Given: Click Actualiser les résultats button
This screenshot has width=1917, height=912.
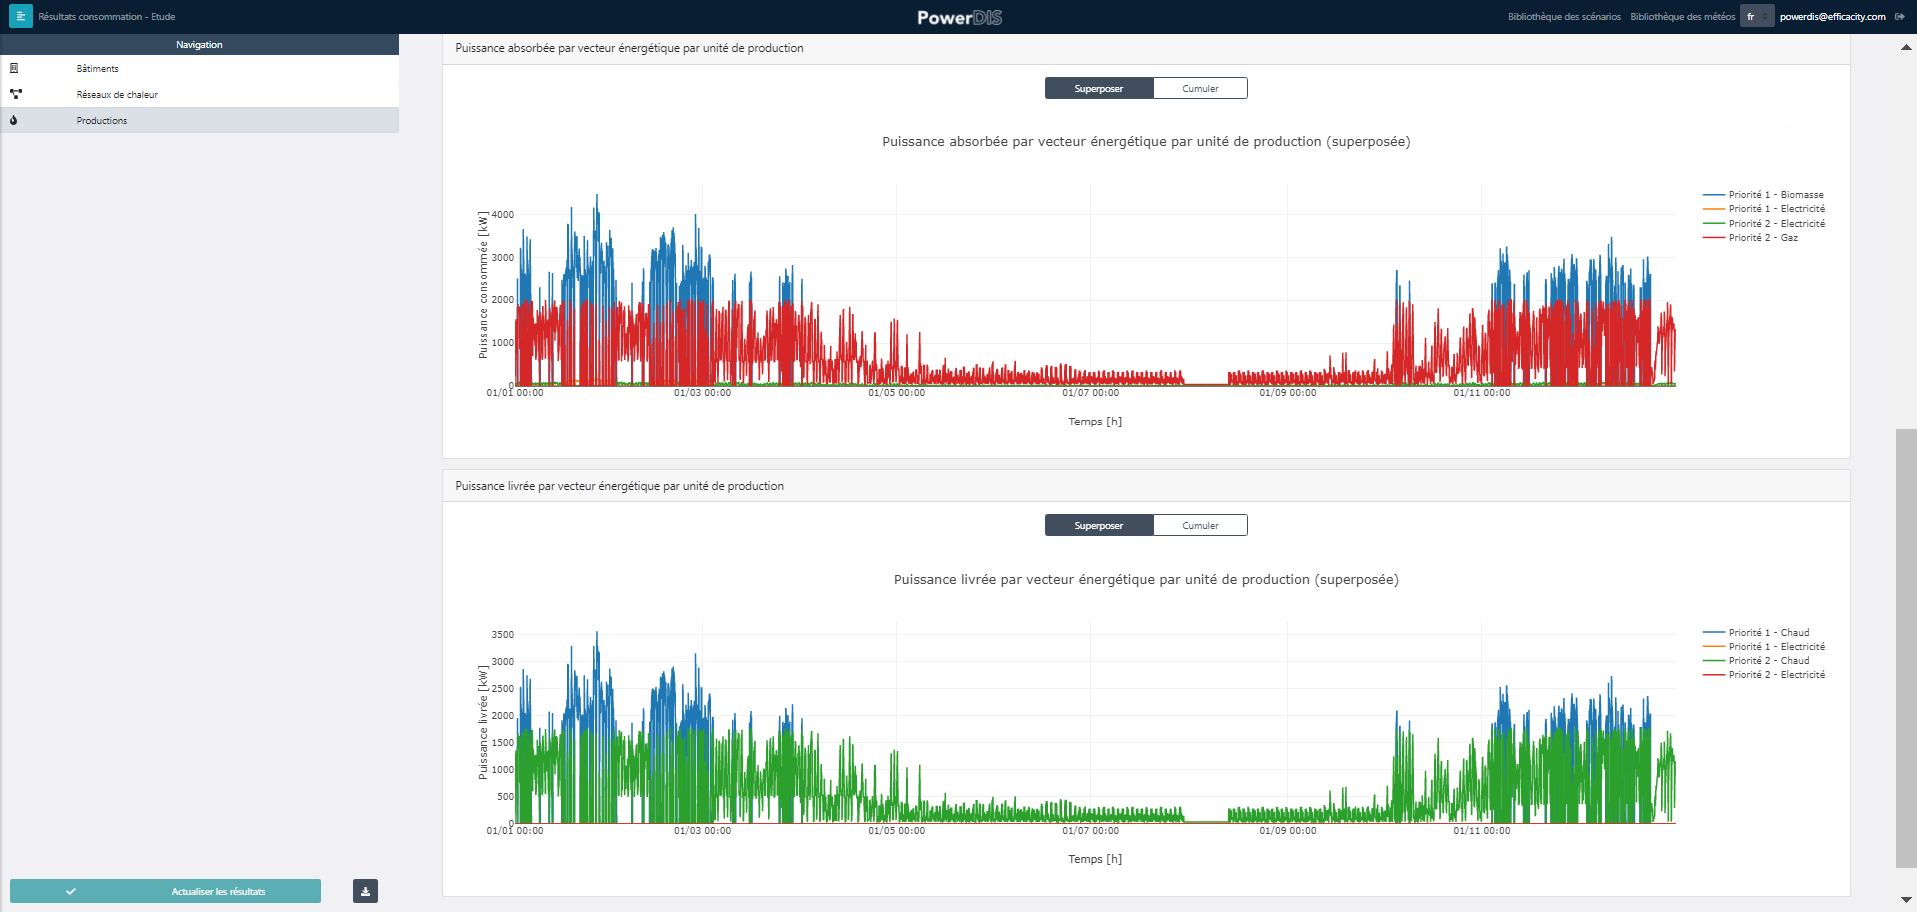Looking at the screenshot, I should point(165,891).
